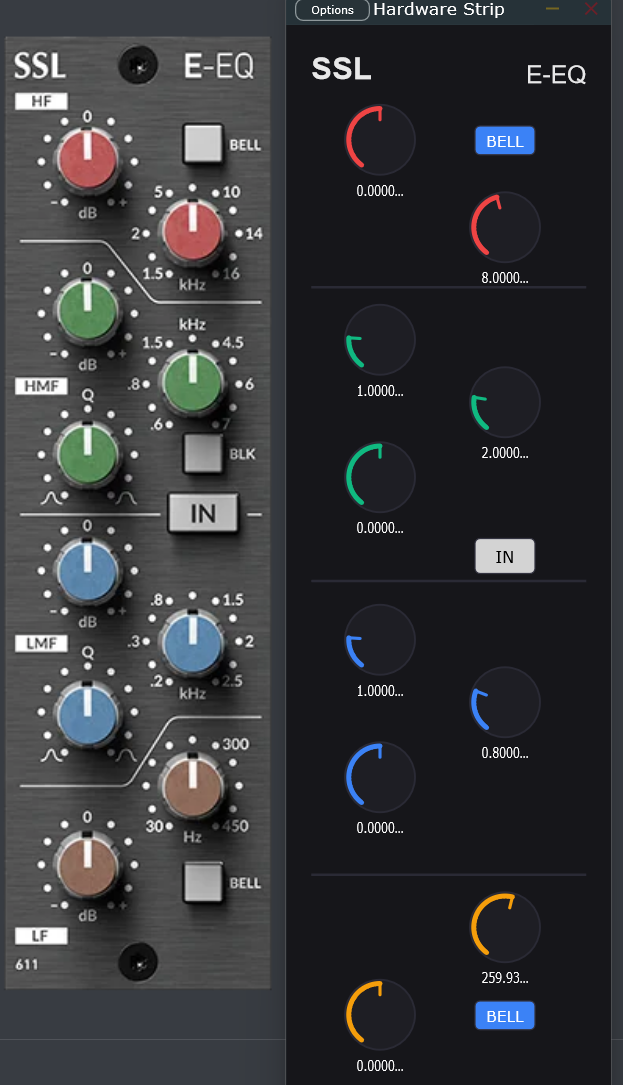The image size is (623, 1085).
Task: Toggle the blue LF BELL button in strip
Action: (x=505, y=1016)
